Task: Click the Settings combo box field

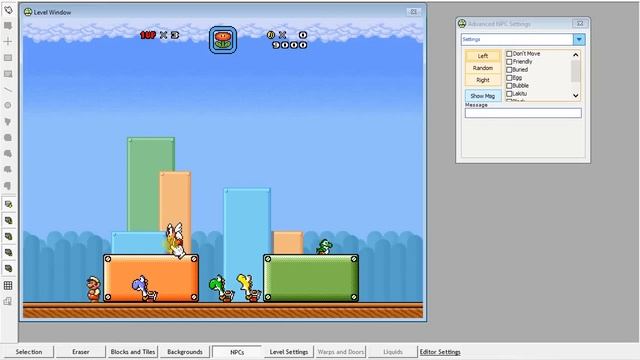Action: (x=517, y=39)
